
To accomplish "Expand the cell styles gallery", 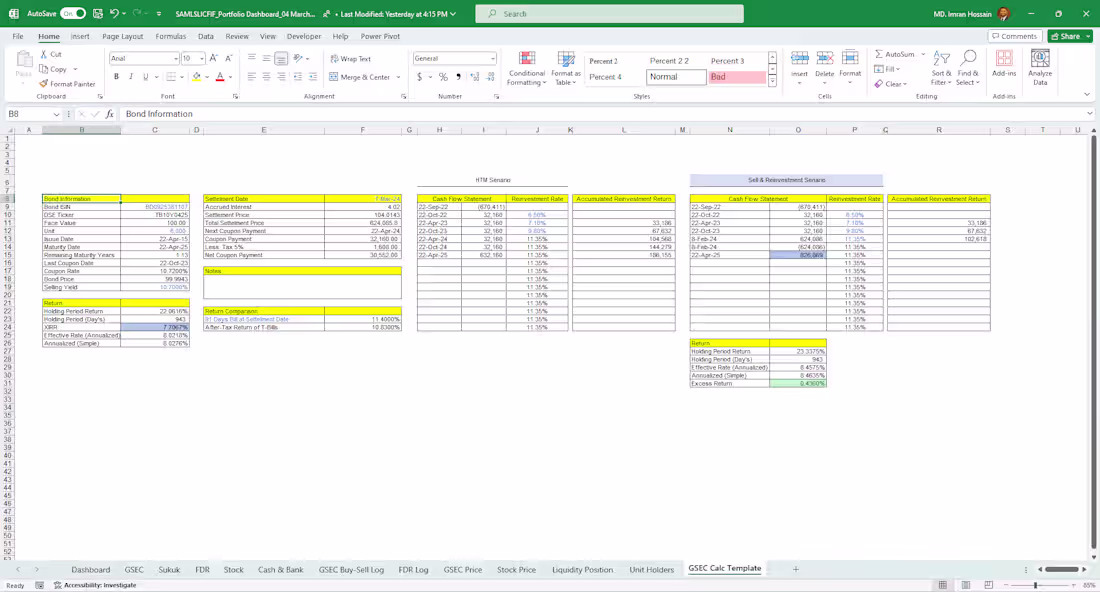I will click(772, 81).
